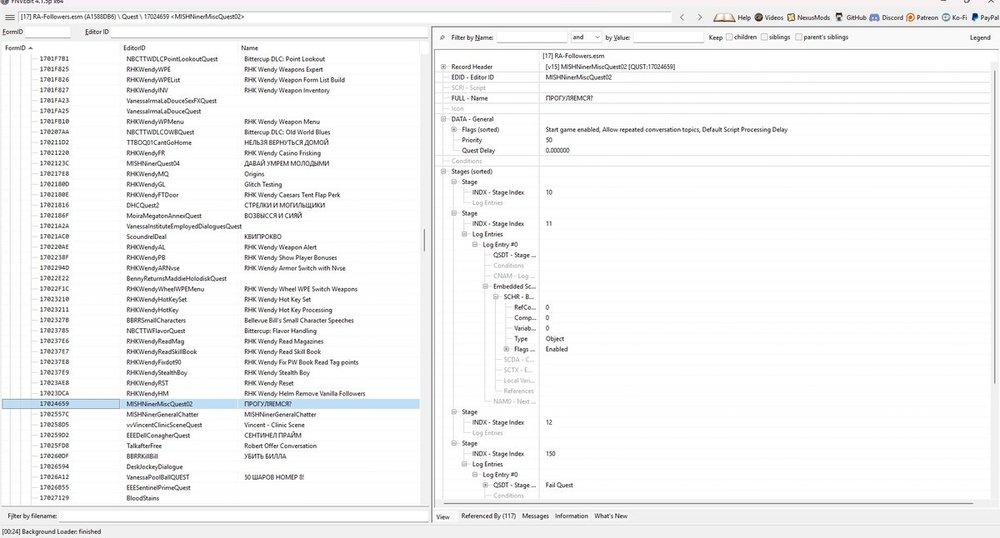Image resolution: width=1000 pixels, height=538 pixels.
Task: Go back with the left arrow
Action: point(682,17)
